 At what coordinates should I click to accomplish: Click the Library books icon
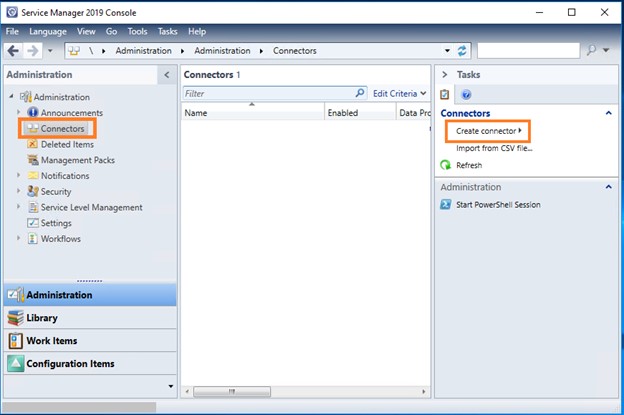point(16,318)
